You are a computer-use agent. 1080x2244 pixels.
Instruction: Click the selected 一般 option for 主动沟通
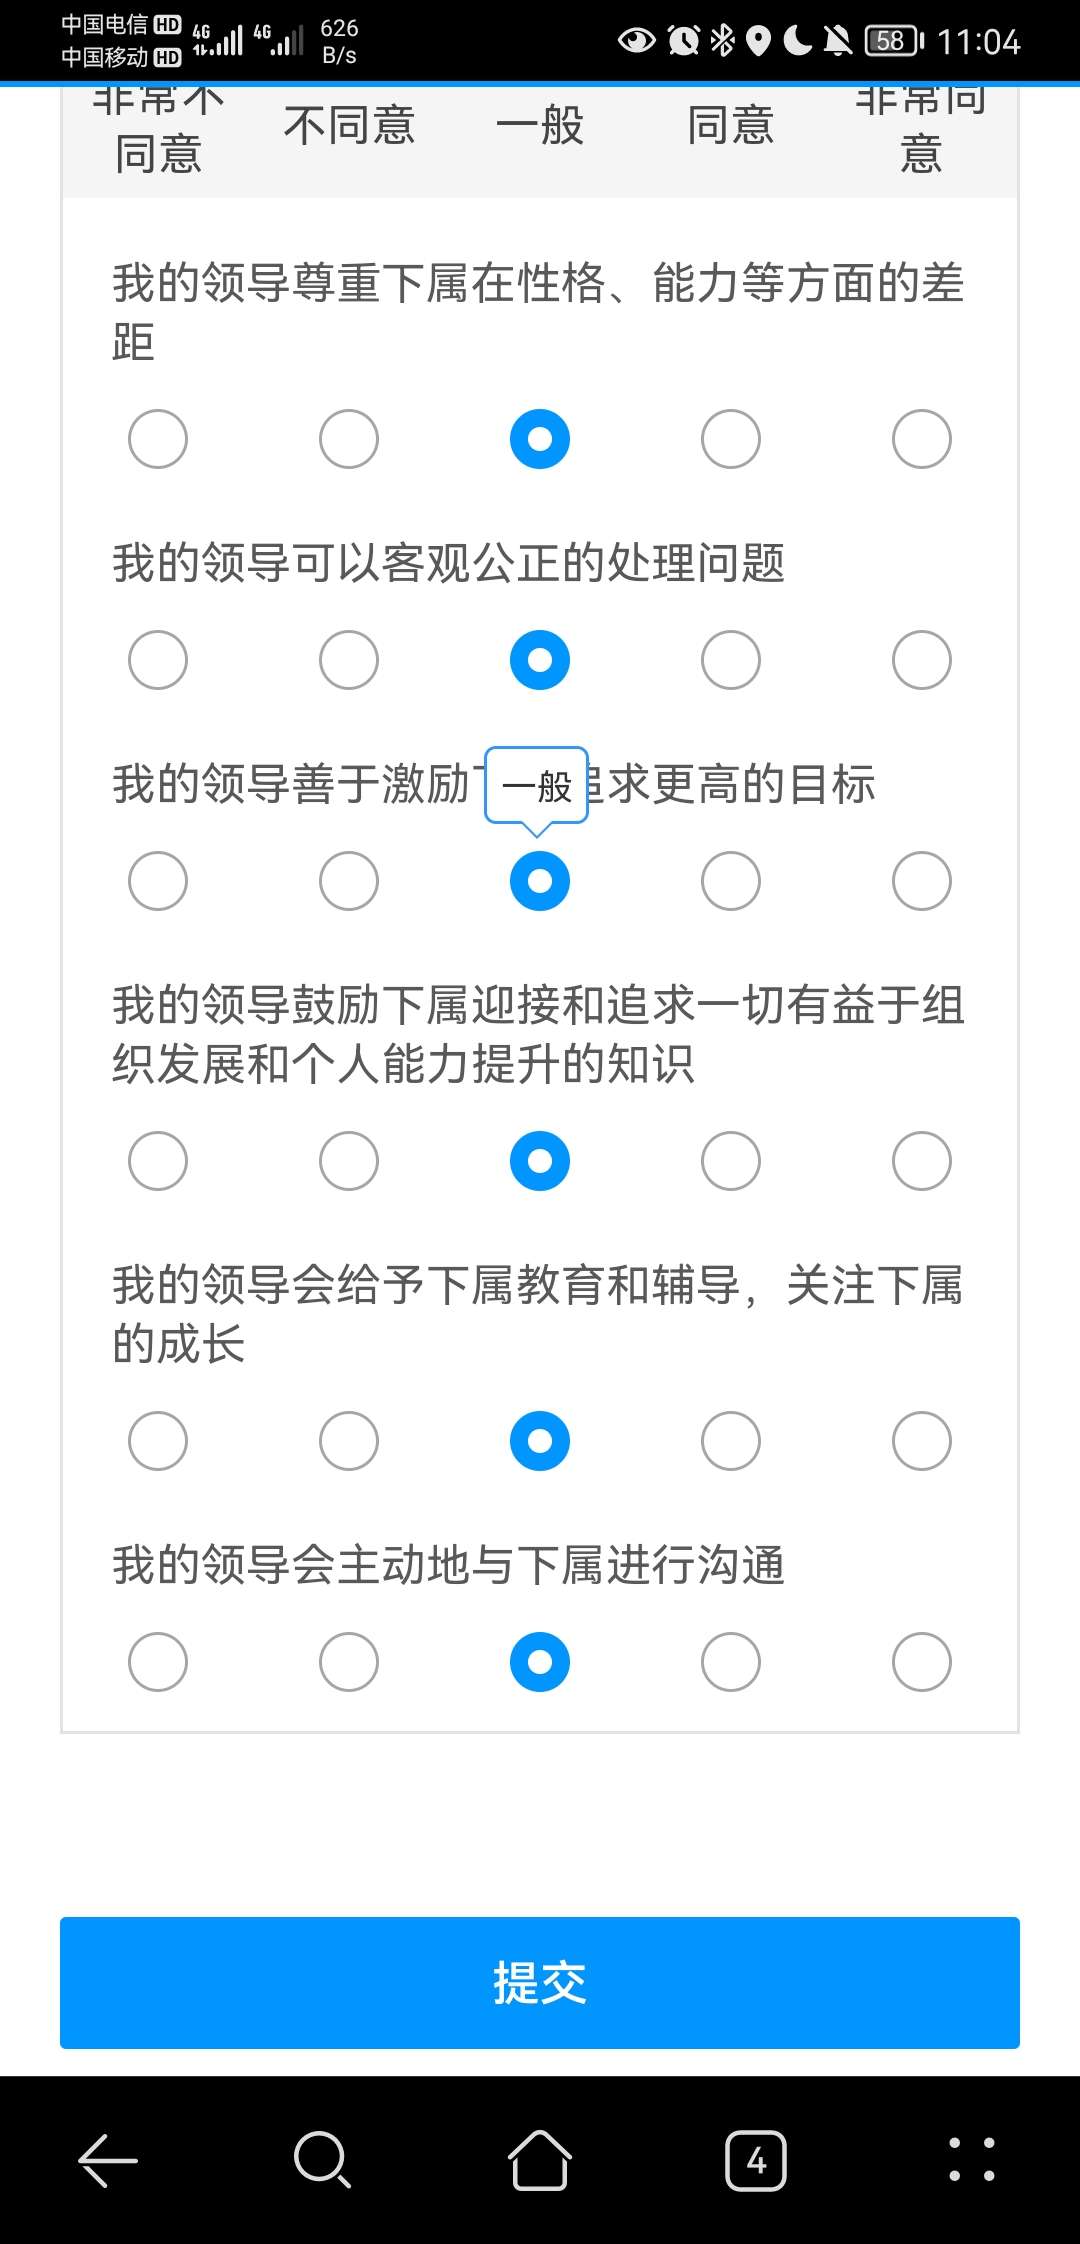coord(540,1662)
